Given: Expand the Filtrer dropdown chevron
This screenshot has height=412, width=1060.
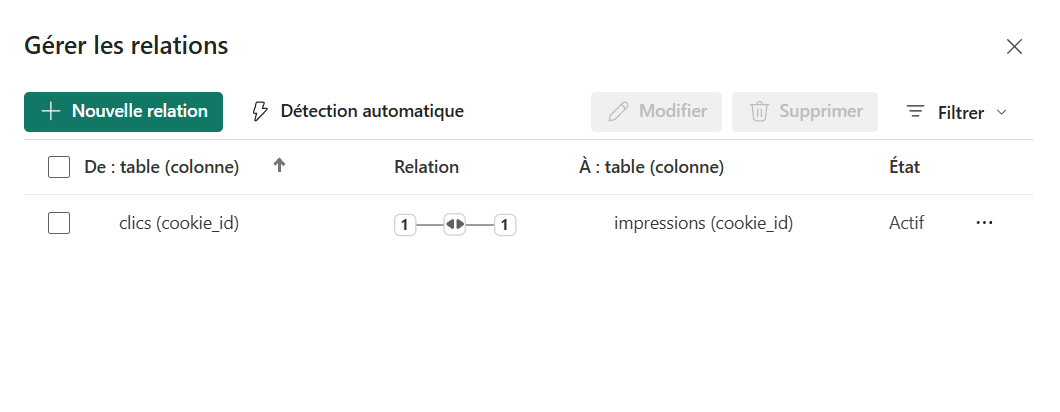Looking at the screenshot, I should 1001,113.
